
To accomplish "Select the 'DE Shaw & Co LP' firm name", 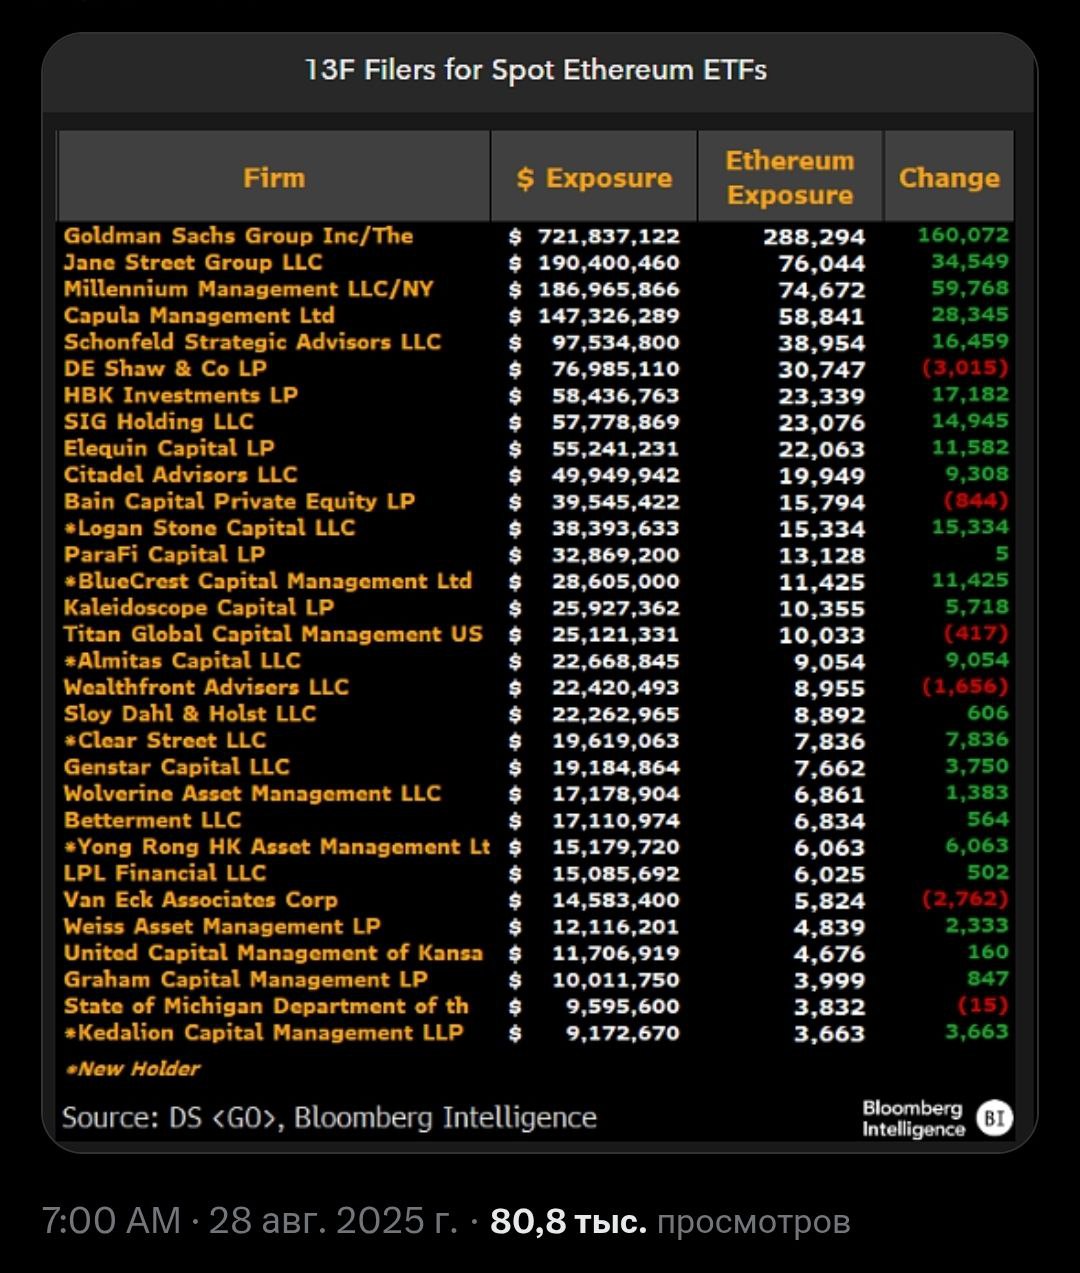I will (165, 368).
